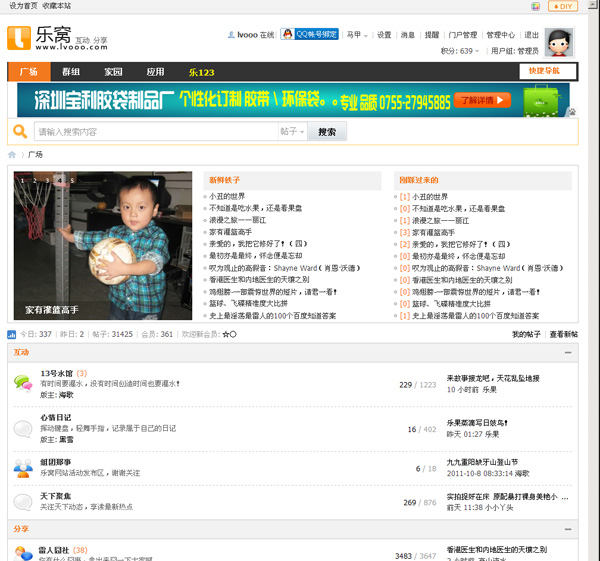Expand the 积分: 639 dropdown

pyautogui.click(x=460, y=51)
